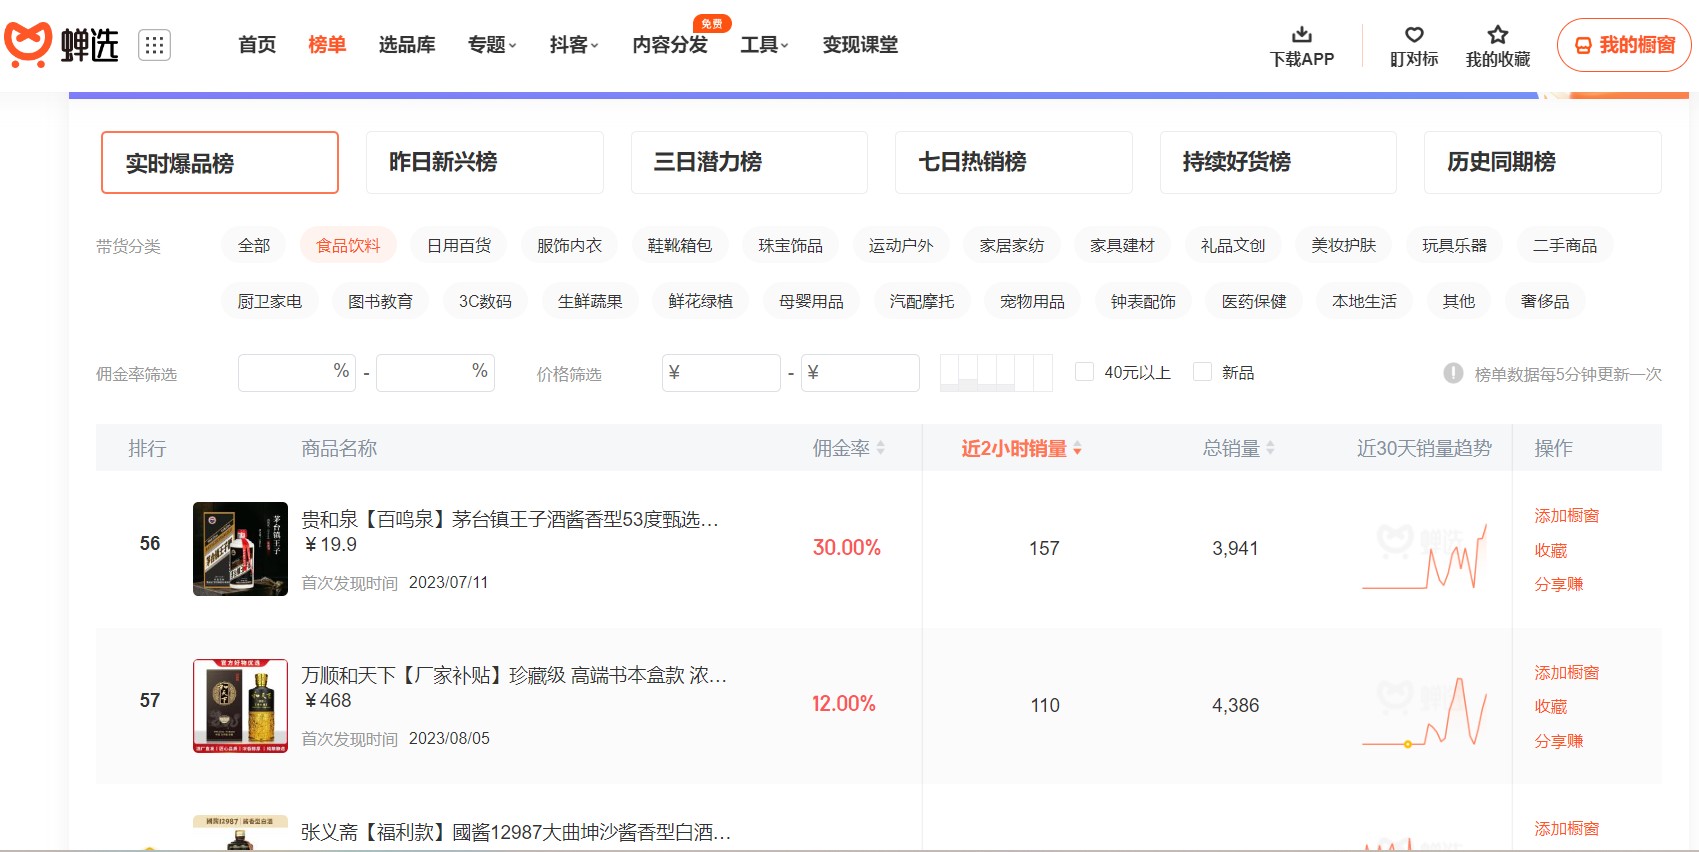Select 母婴用品 category filter

[811, 301]
